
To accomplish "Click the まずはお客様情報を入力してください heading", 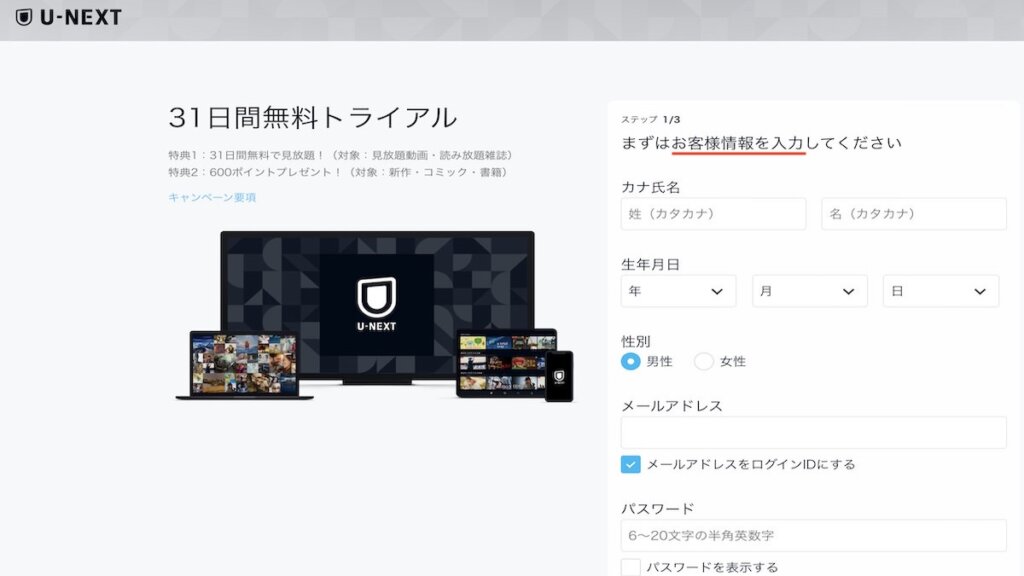I will coord(761,143).
